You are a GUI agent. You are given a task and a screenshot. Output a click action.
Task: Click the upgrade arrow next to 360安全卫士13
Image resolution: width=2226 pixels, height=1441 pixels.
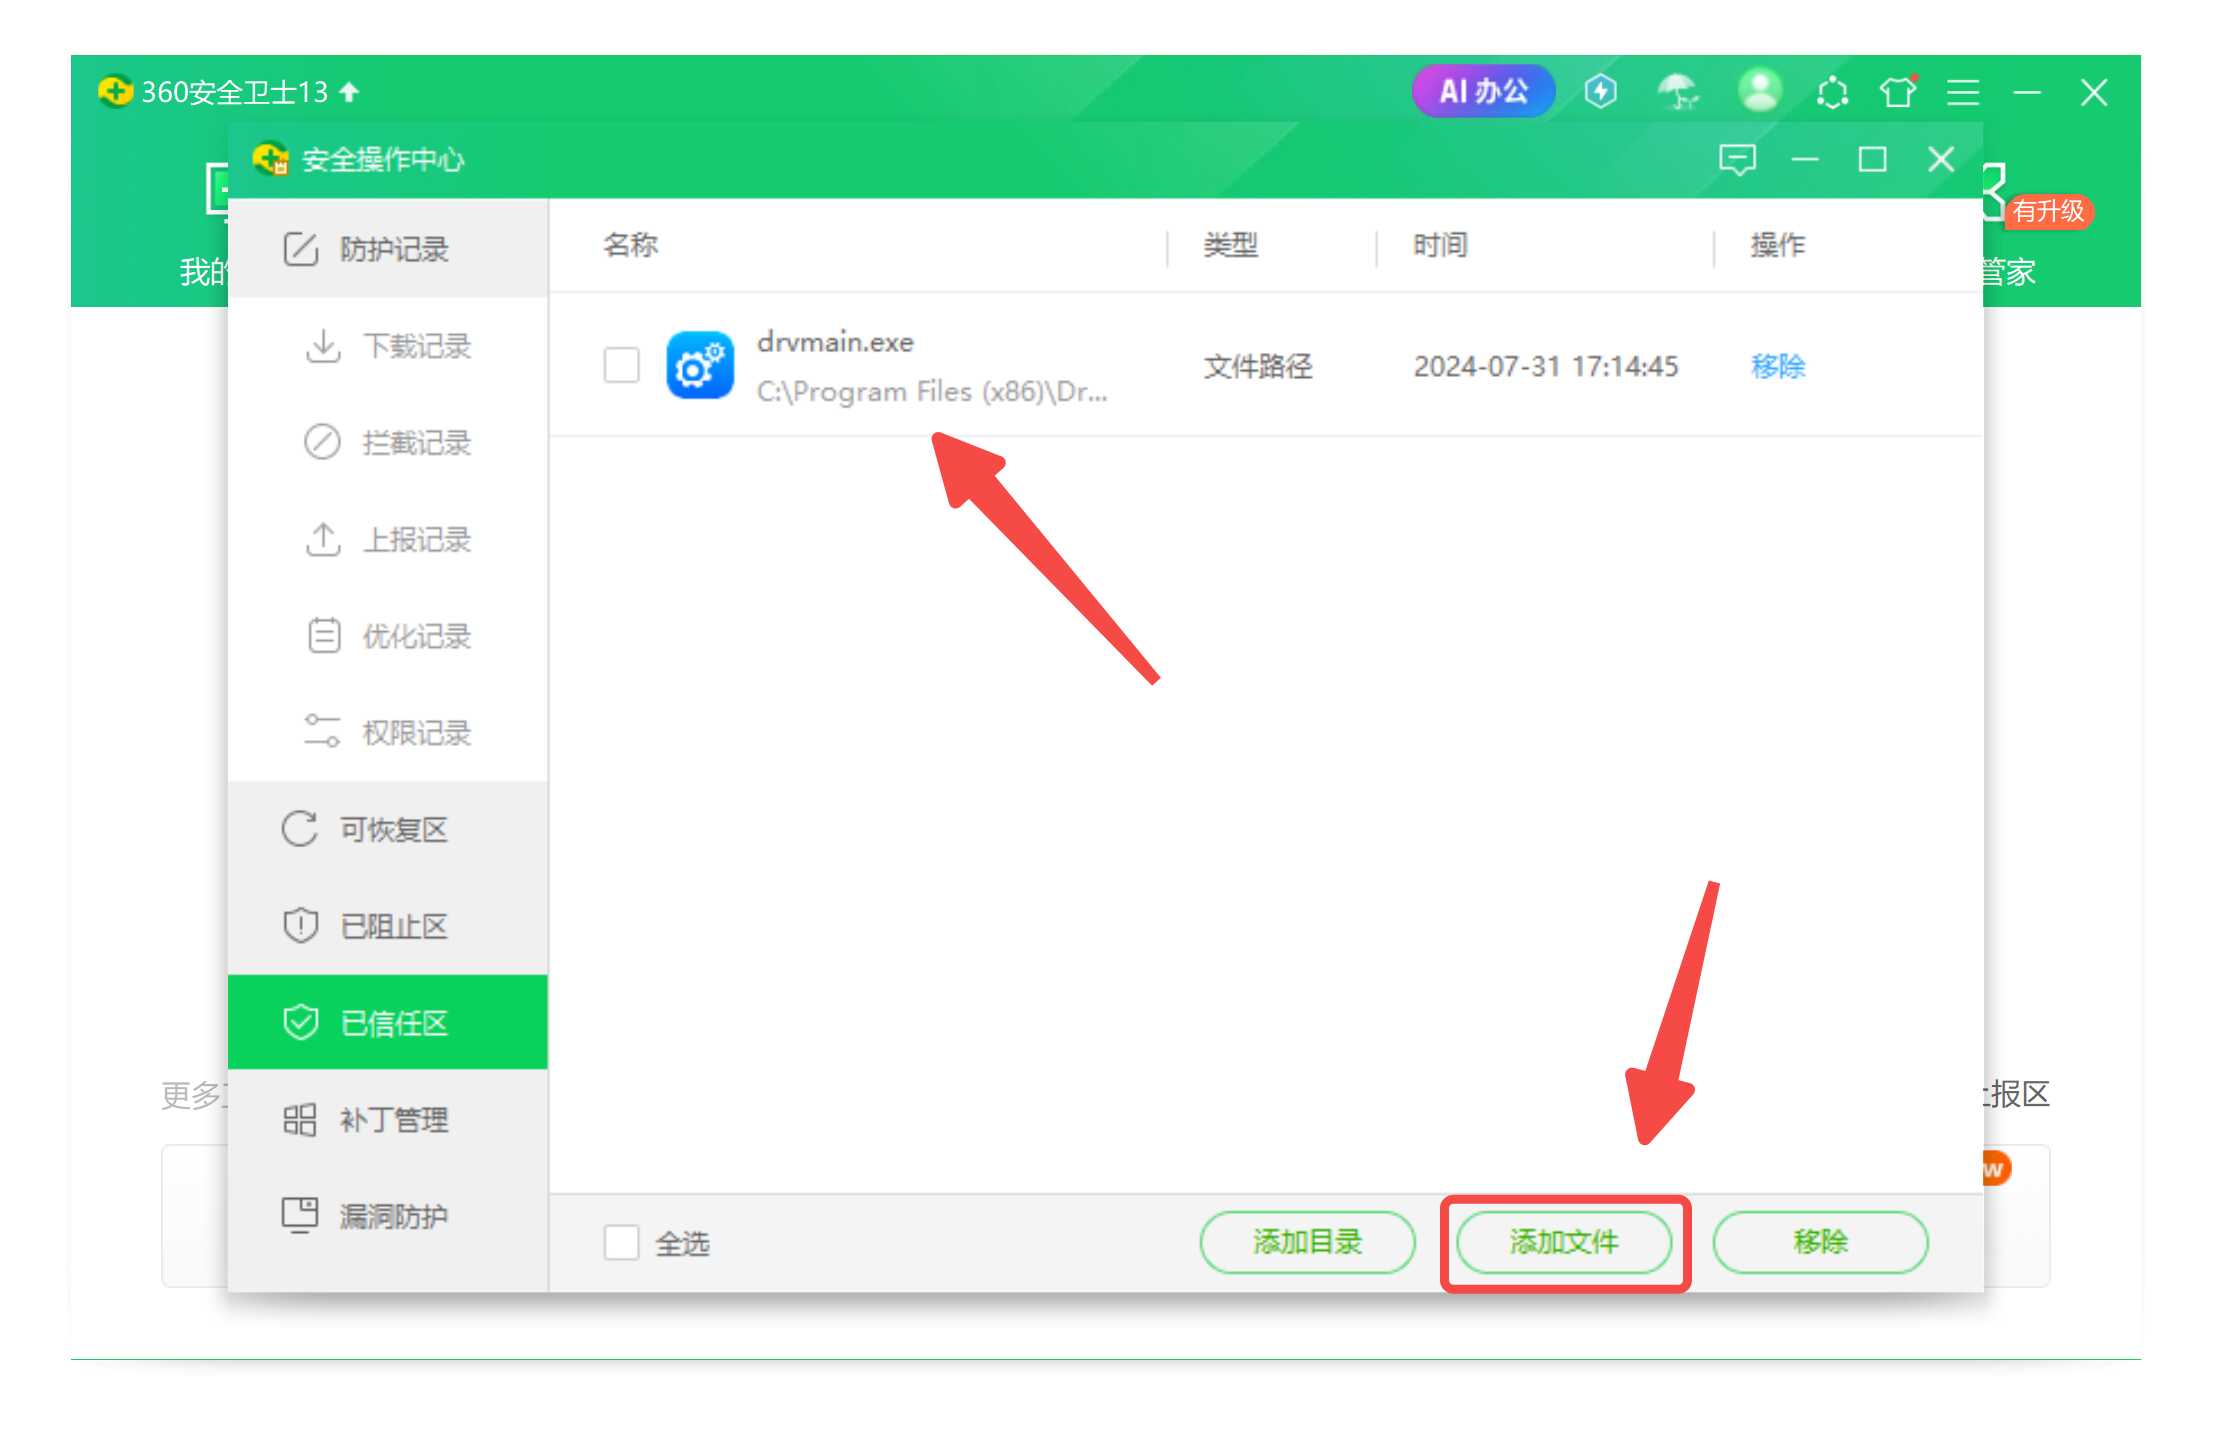click(x=349, y=92)
